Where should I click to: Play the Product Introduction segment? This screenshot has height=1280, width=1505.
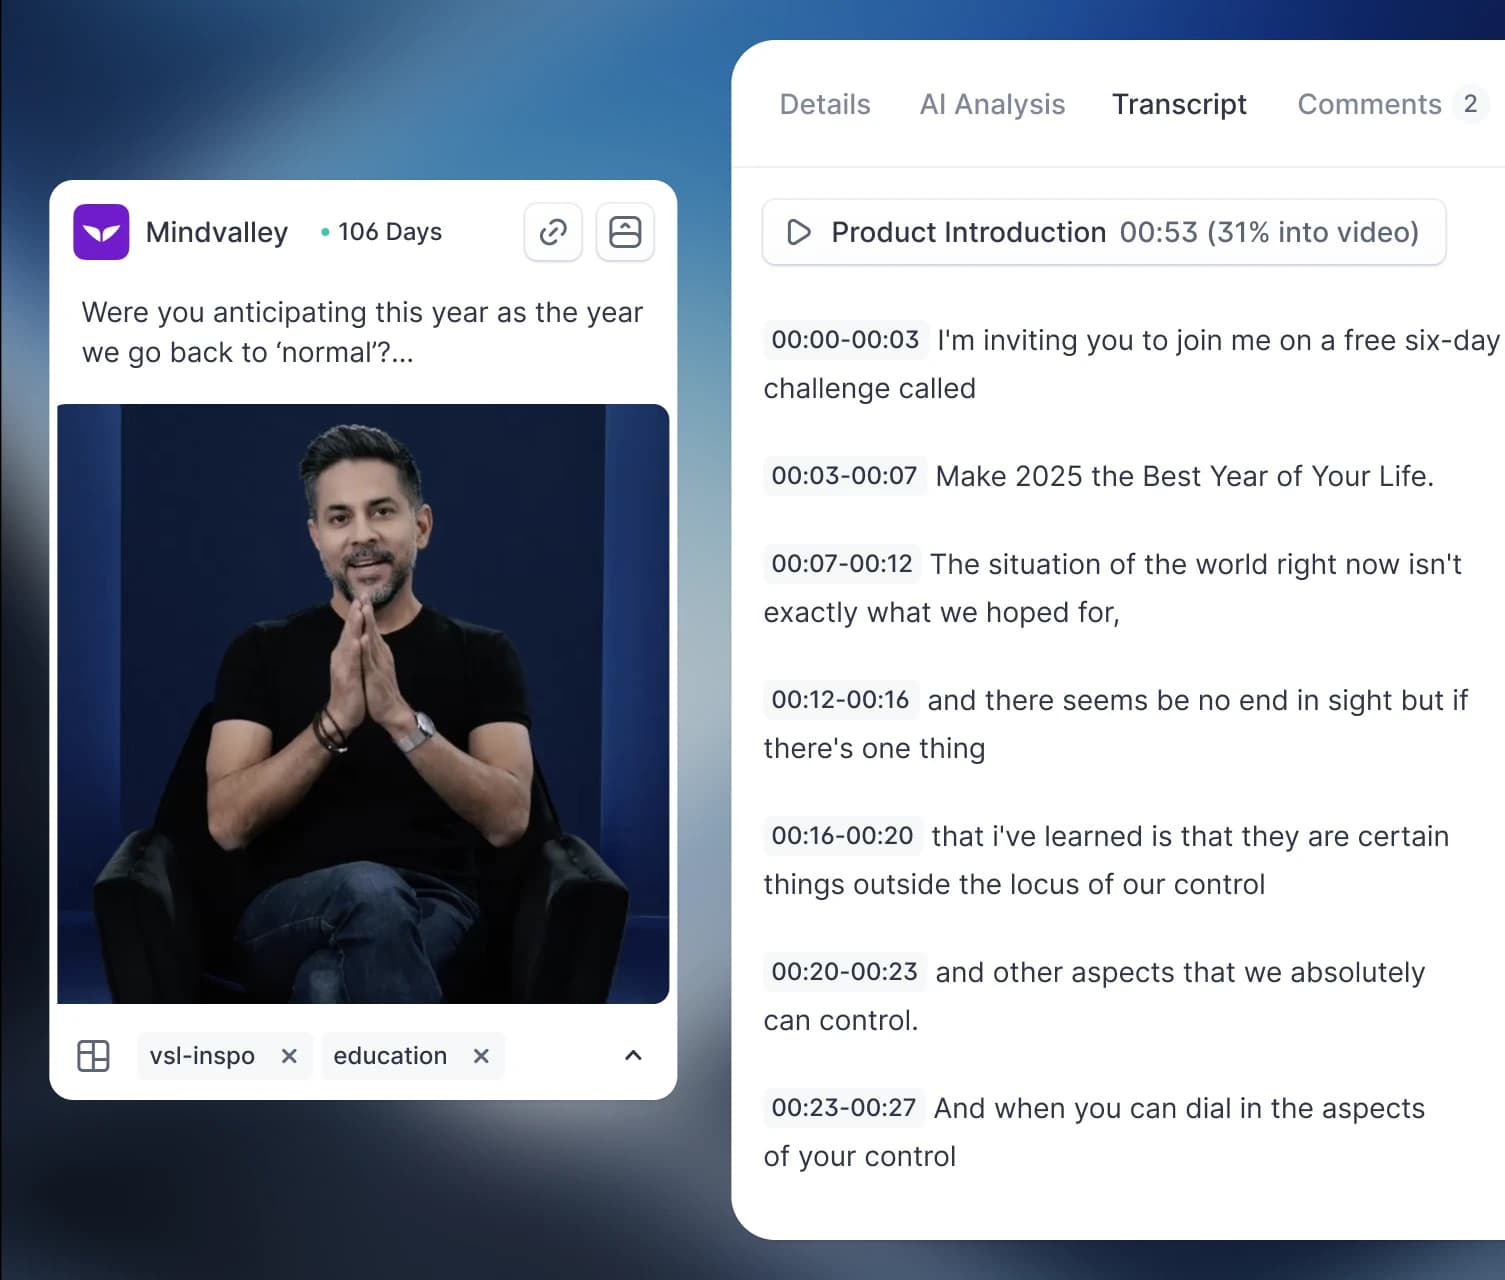[1104, 232]
